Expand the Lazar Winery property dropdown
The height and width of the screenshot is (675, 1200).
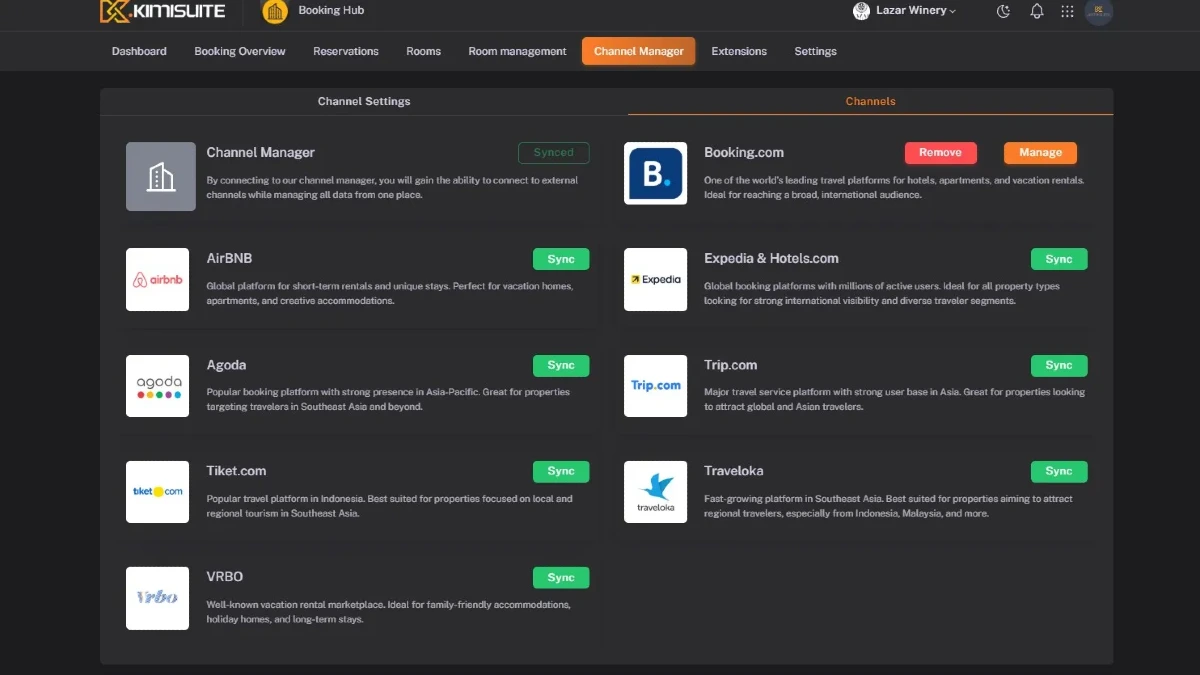pyautogui.click(x=905, y=11)
